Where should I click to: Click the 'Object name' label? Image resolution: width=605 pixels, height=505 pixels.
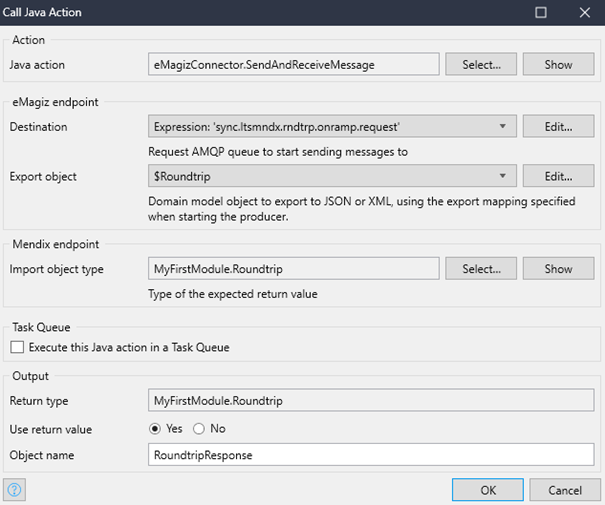42,455
